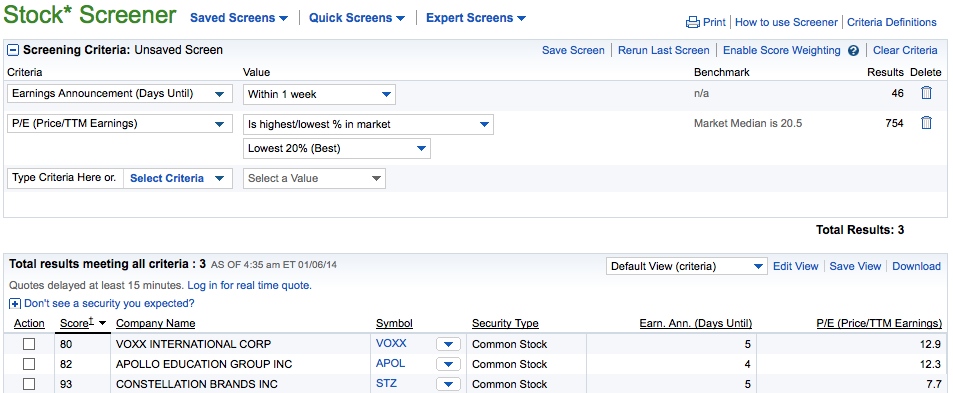Click into 'Type Criteria Here' field
The height and width of the screenshot is (393, 953).
[x=65, y=178]
